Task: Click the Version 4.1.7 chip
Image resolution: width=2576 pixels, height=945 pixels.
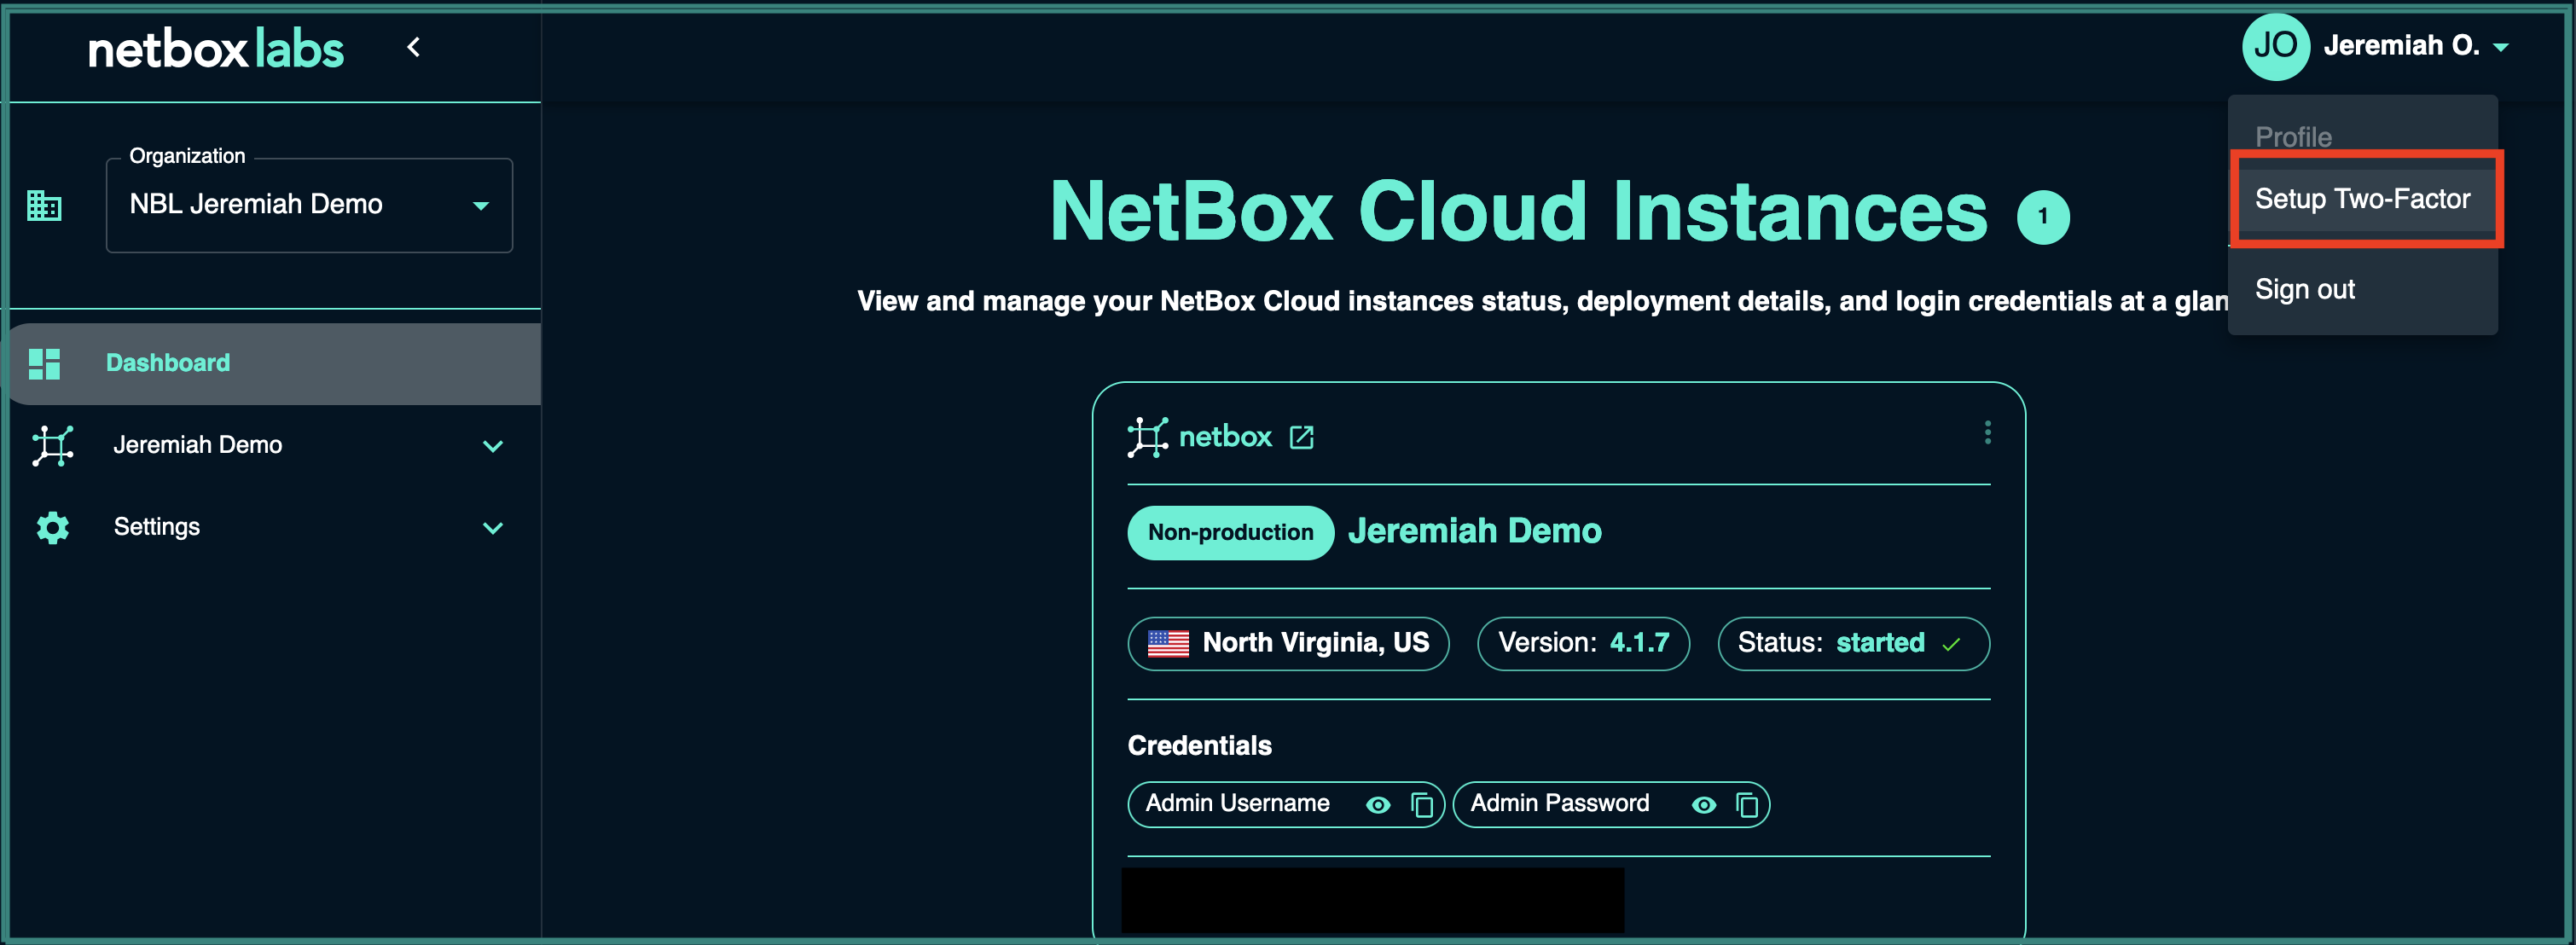Action: (x=1583, y=643)
